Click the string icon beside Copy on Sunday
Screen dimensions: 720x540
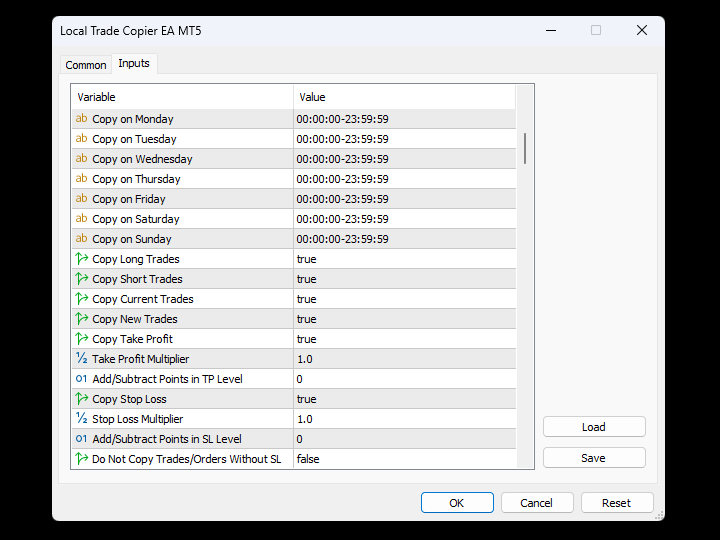[x=81, y=239]
